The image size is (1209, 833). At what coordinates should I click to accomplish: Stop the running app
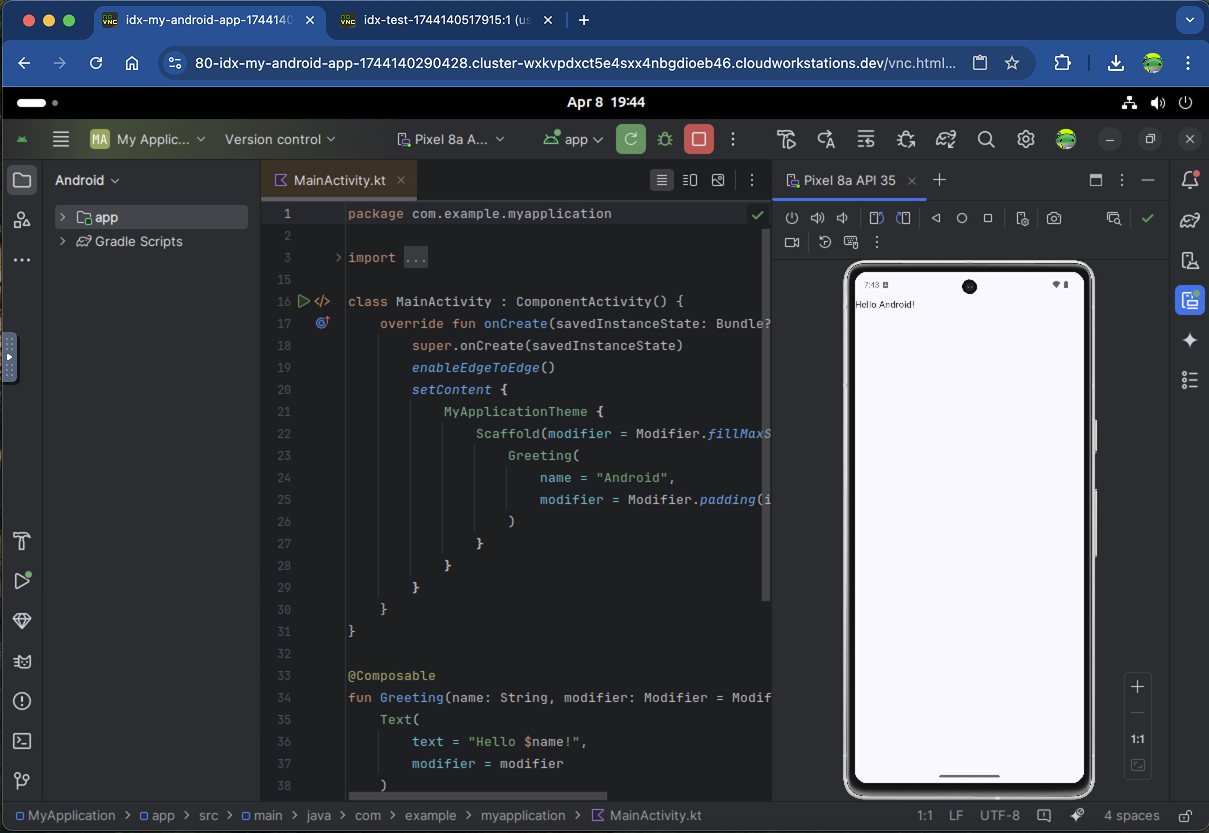pyautogui.click(x=699, y=139)
